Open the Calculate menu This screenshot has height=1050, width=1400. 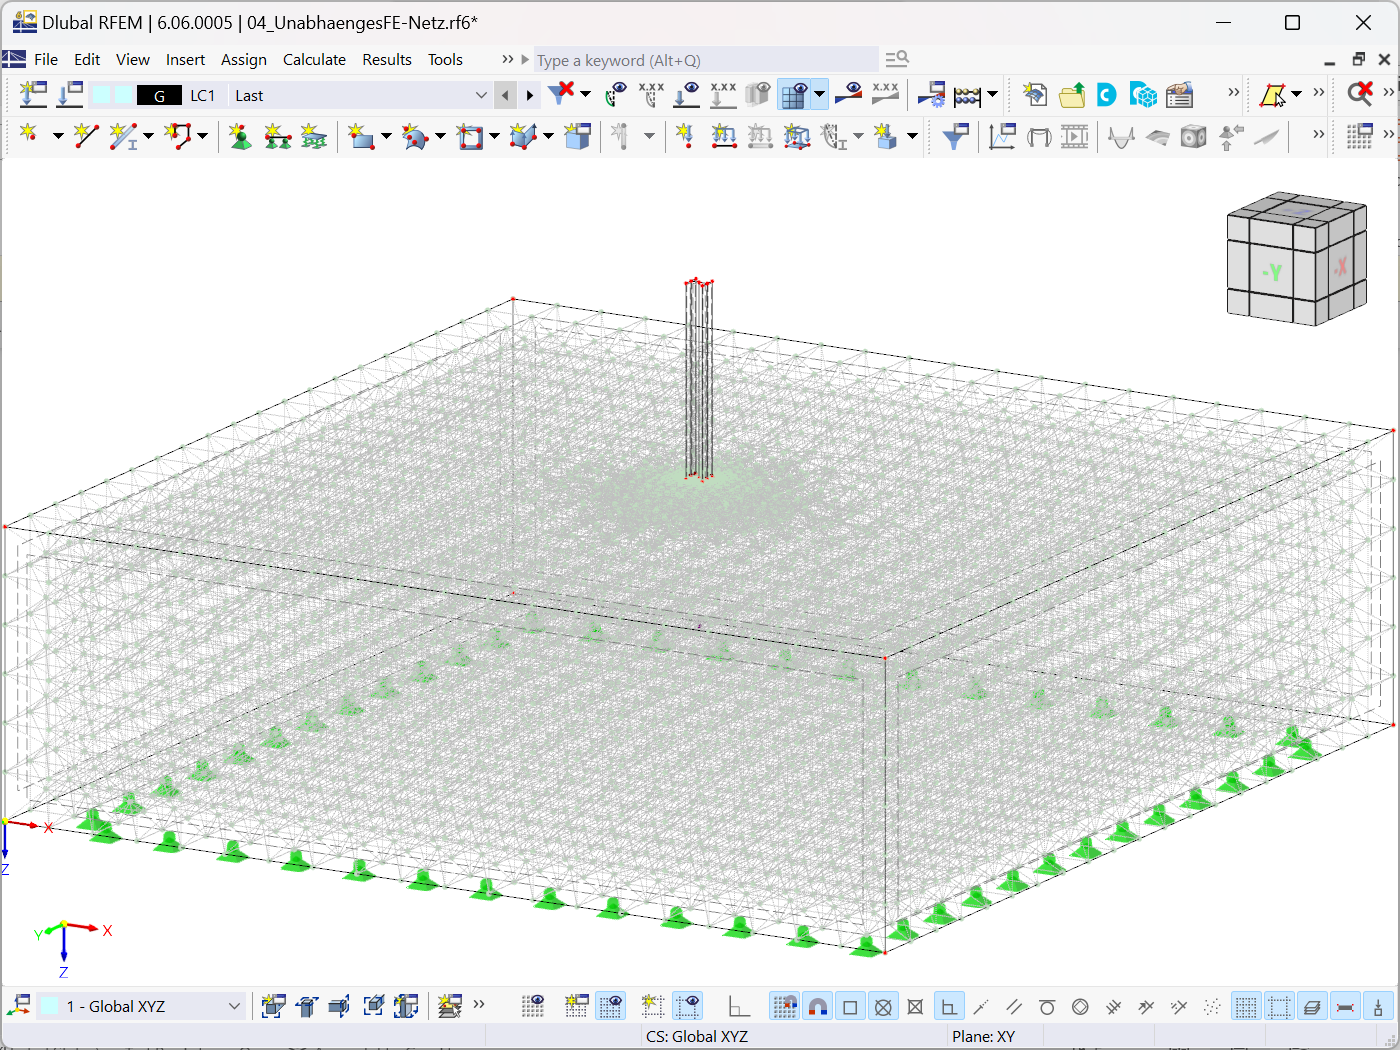tap(314, 59)
